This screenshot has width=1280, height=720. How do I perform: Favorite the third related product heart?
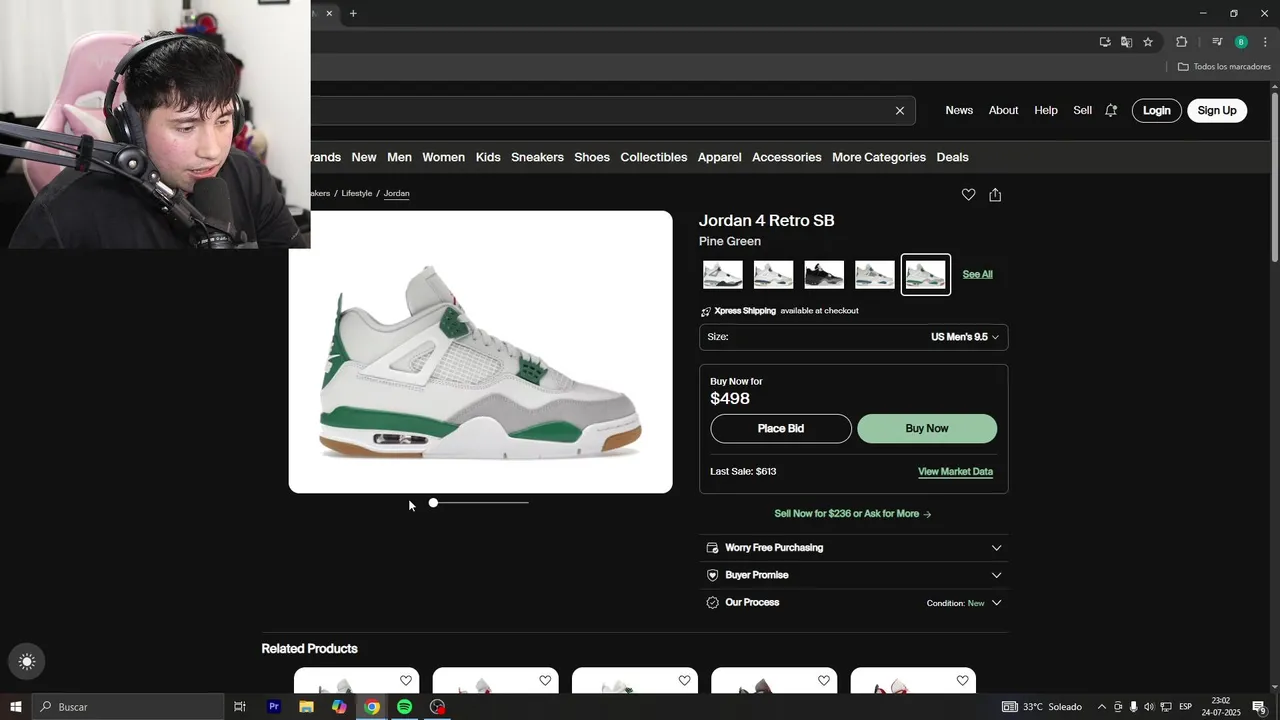[684, 681]
